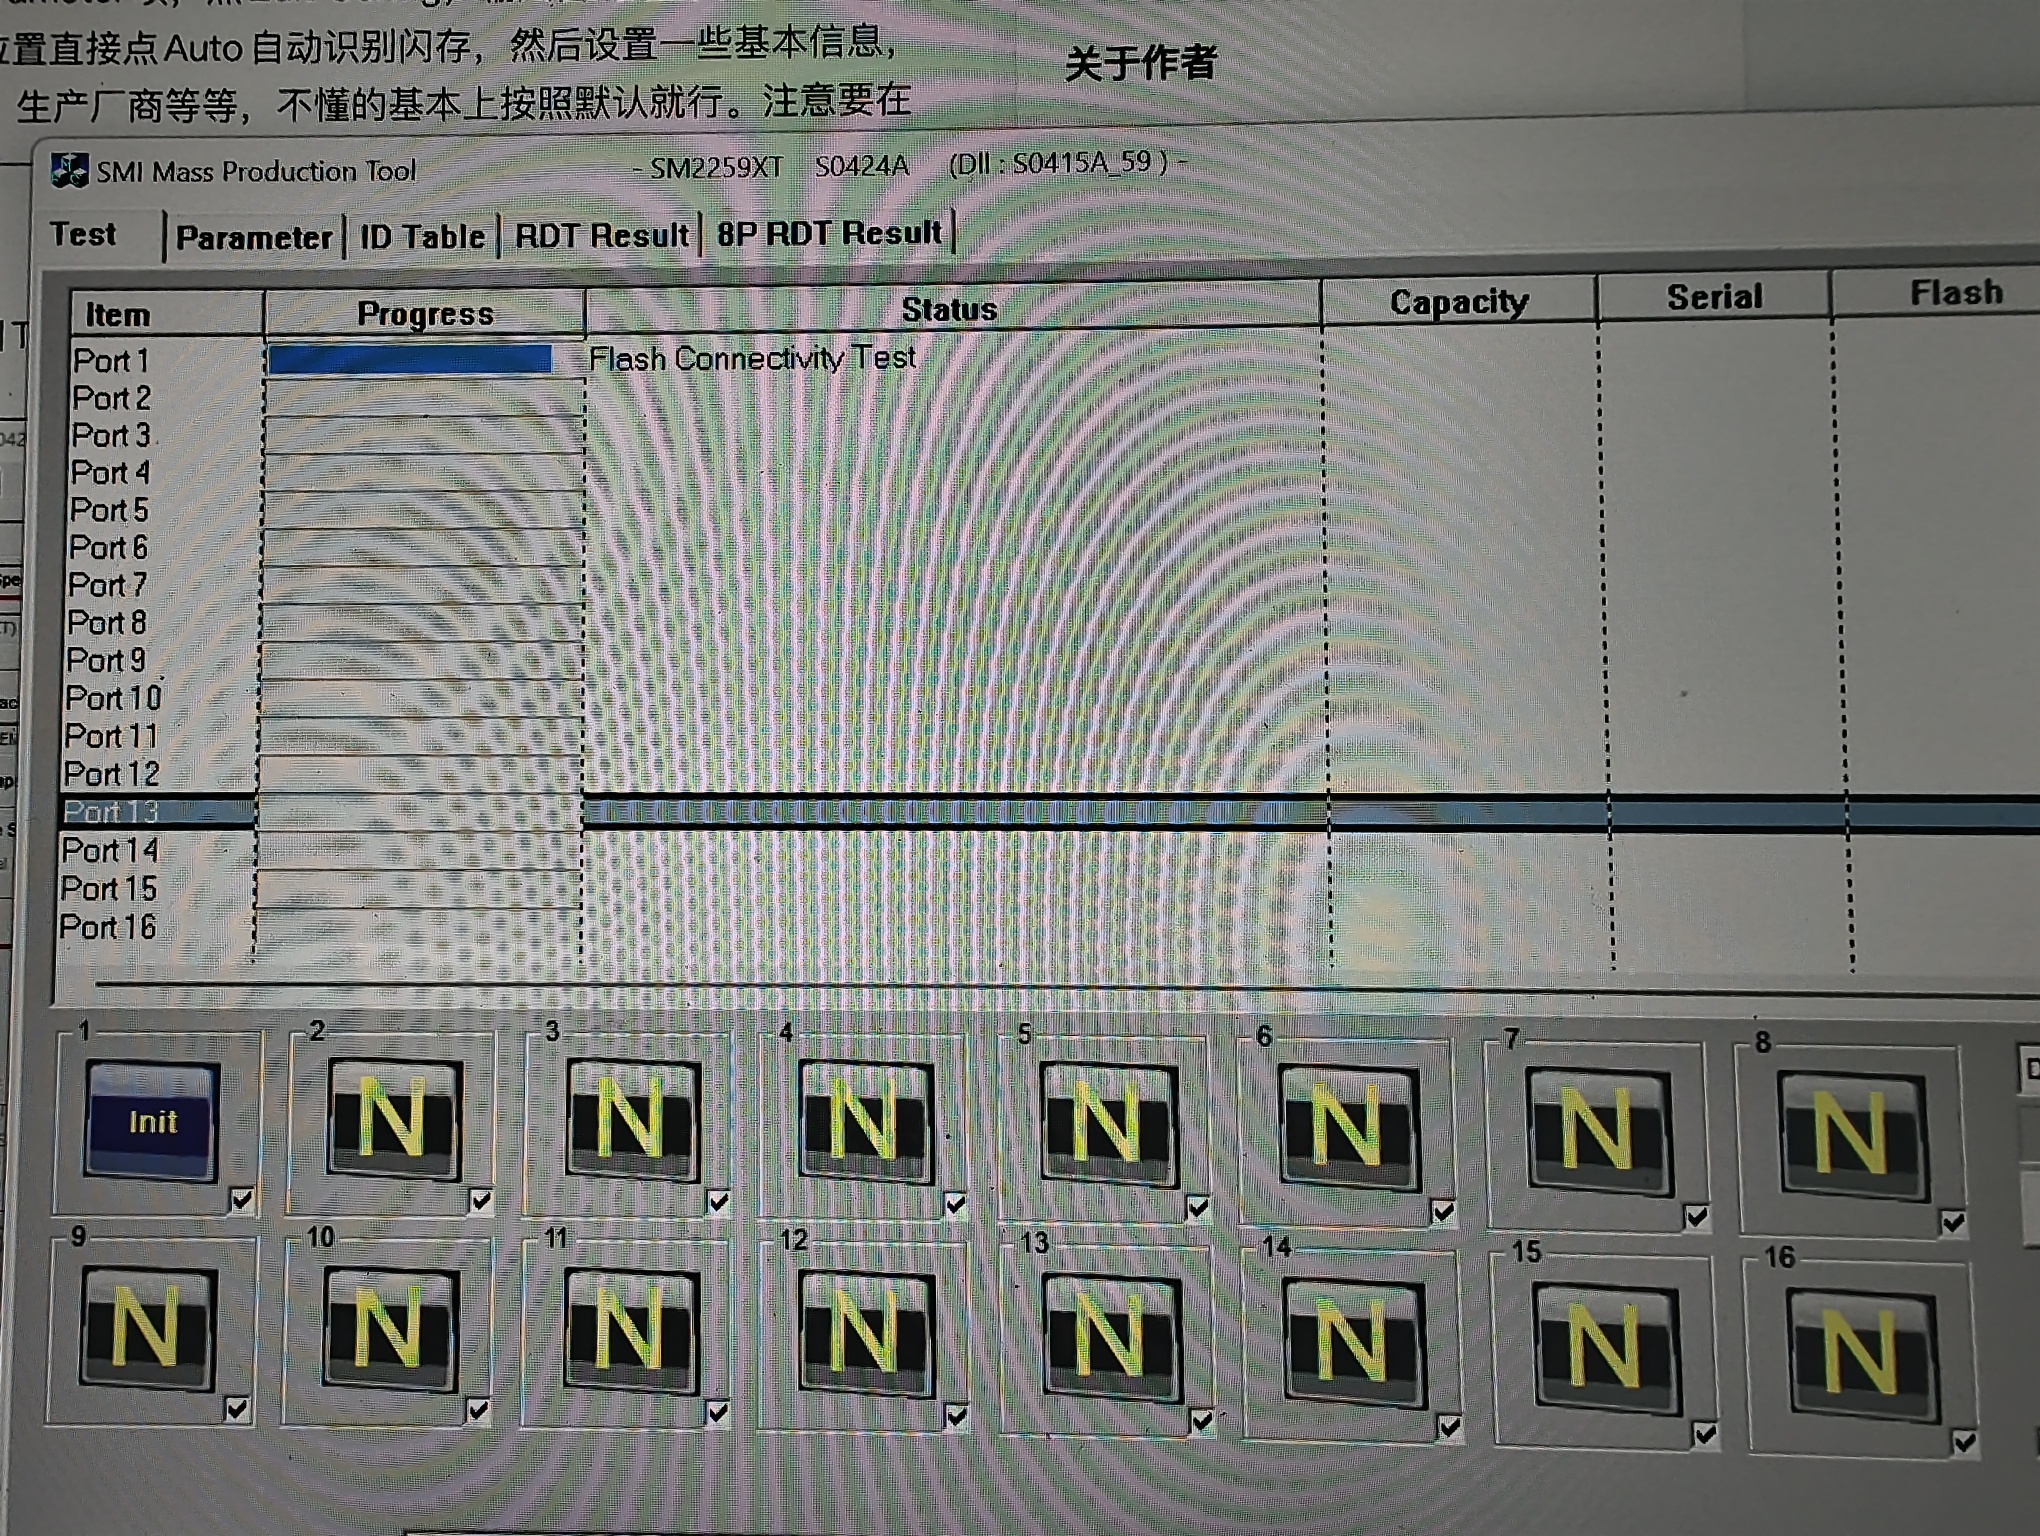
Task: Click the Status column header
Action: pyautogui.click(x=949, y=309)
